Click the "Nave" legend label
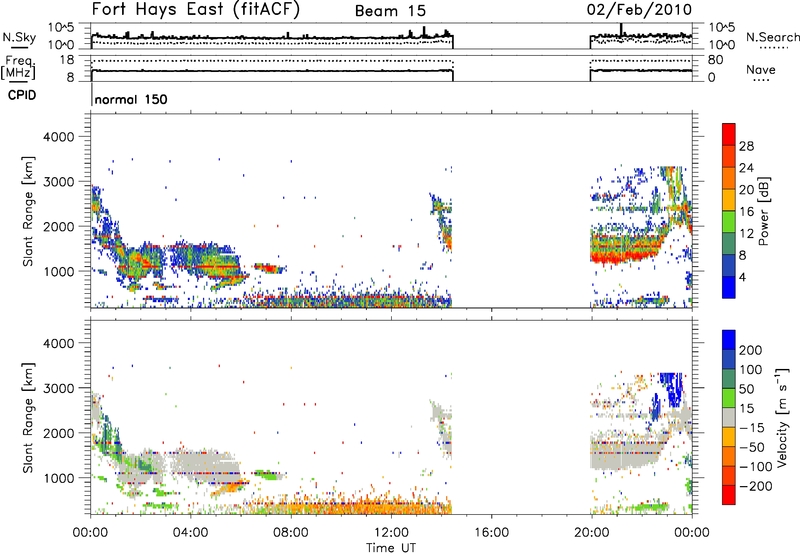The image size is (800, 554). click(x=761, y=69)
